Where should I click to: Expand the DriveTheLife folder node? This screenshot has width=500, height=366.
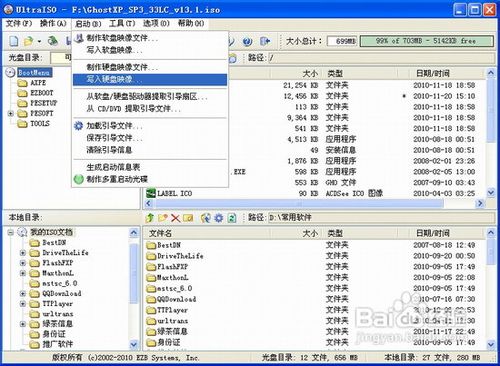pyautogui.click(x=23, y=253)
